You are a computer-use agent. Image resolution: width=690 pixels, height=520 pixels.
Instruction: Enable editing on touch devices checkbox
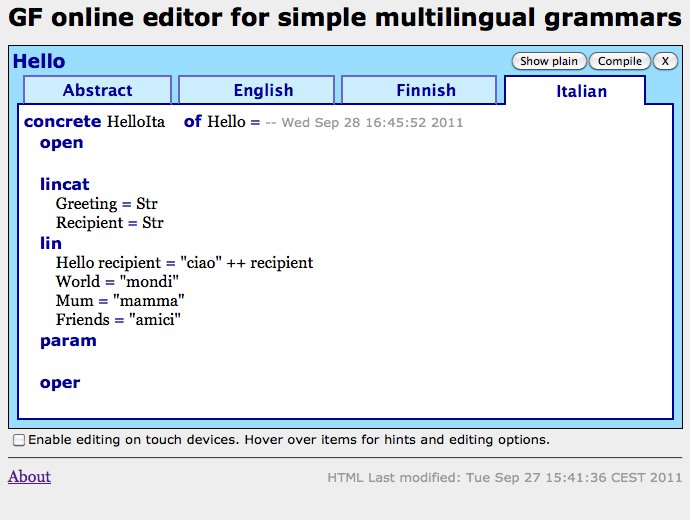tap(19, 440)
